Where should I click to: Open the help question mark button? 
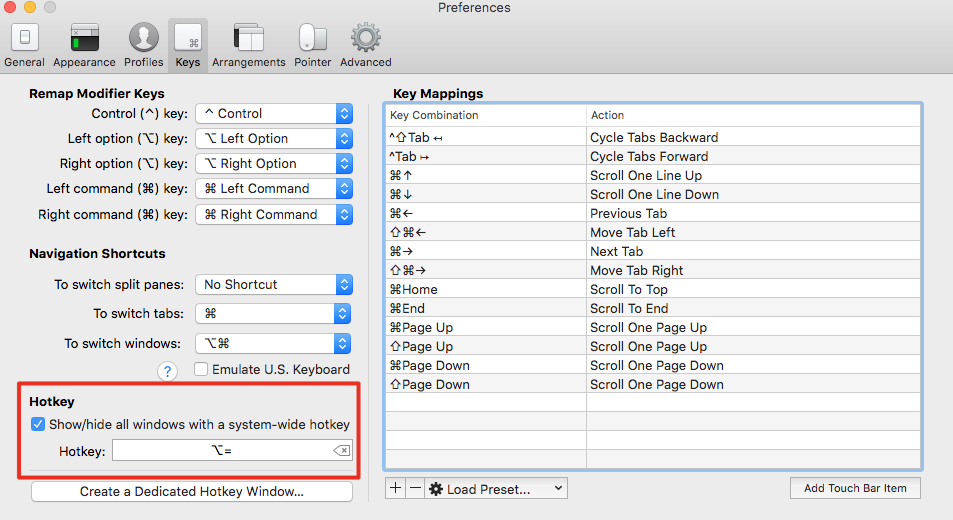click(x=168, y=371)
